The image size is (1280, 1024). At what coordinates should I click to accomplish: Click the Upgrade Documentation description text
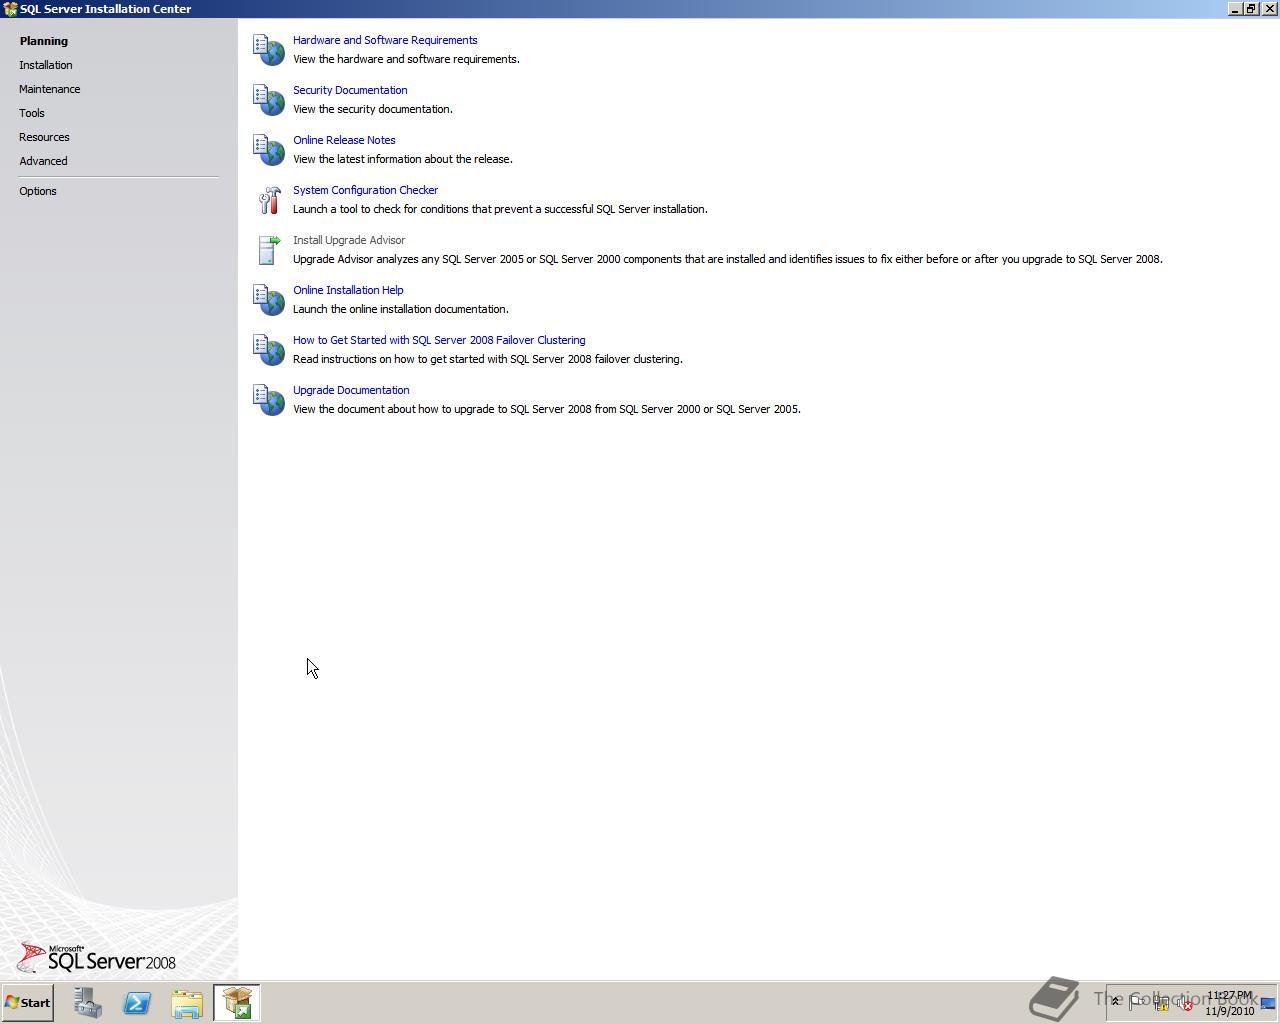(547, 409)
